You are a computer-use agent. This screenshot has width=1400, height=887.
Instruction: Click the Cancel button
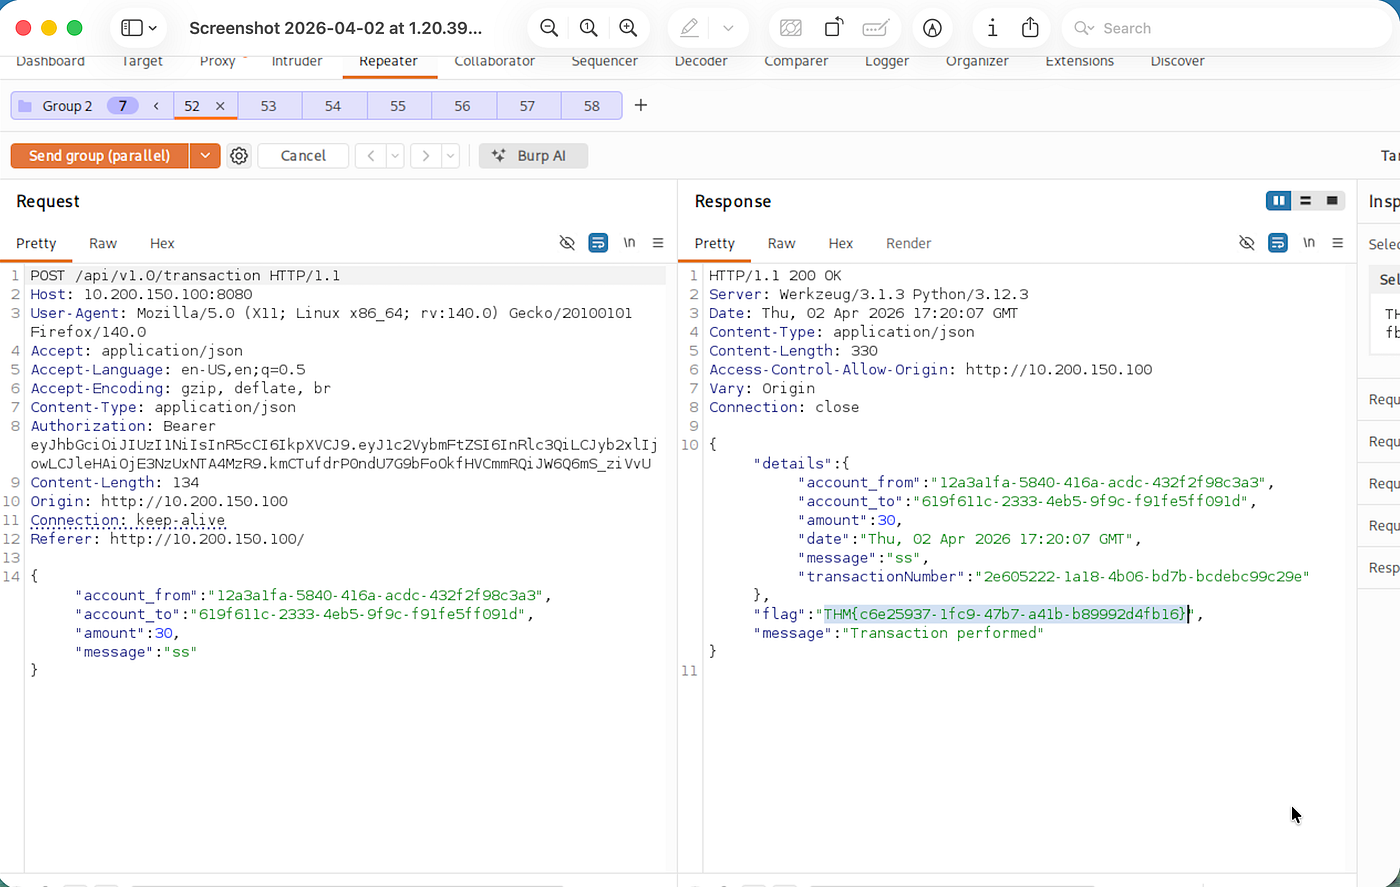coord(303,155)
